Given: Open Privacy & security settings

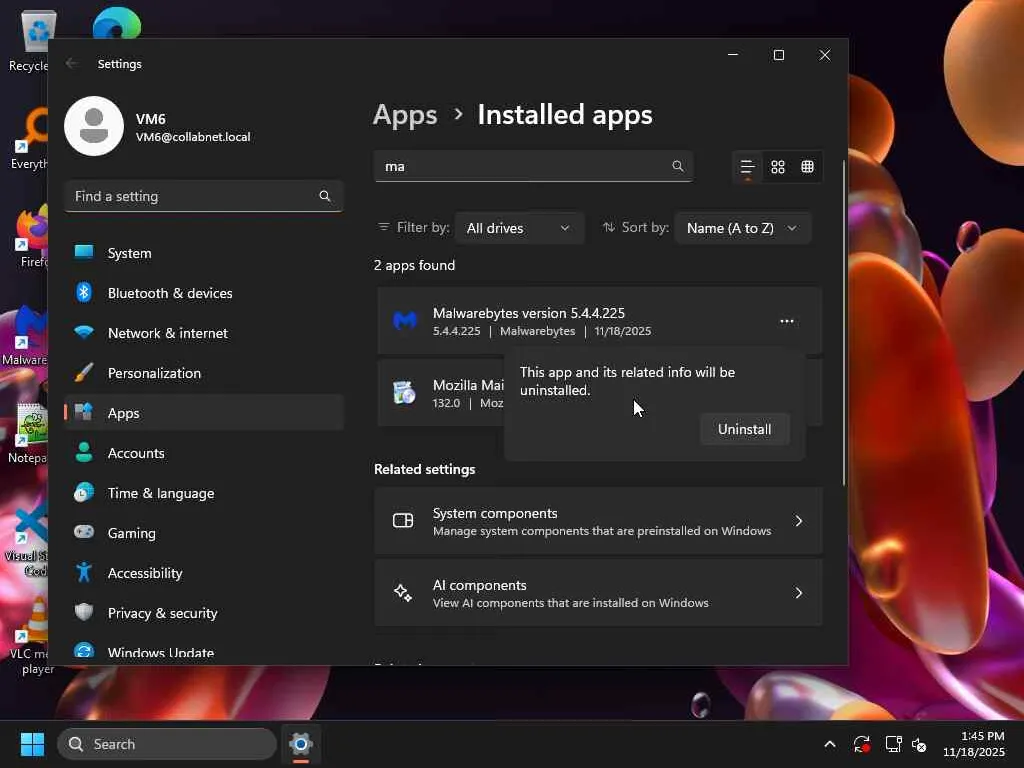Looking at the screenshot, I should tap(204, 613).
